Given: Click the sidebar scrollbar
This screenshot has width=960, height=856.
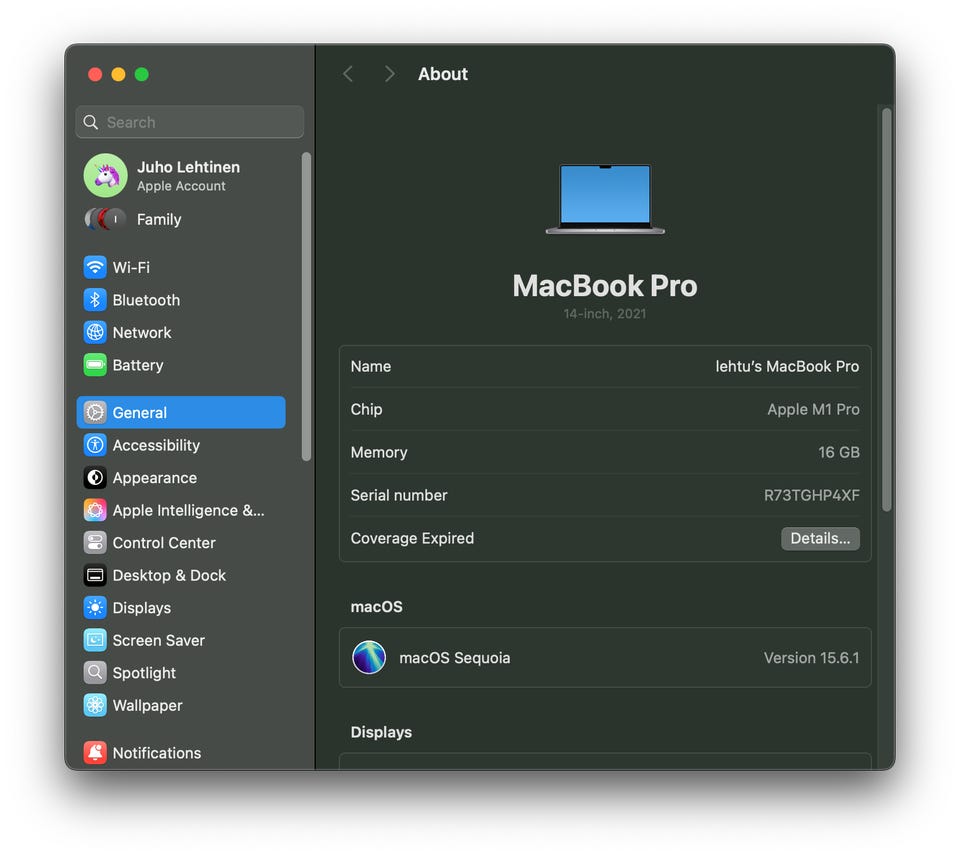Looking at the screenshot, I should click(306, 306).
